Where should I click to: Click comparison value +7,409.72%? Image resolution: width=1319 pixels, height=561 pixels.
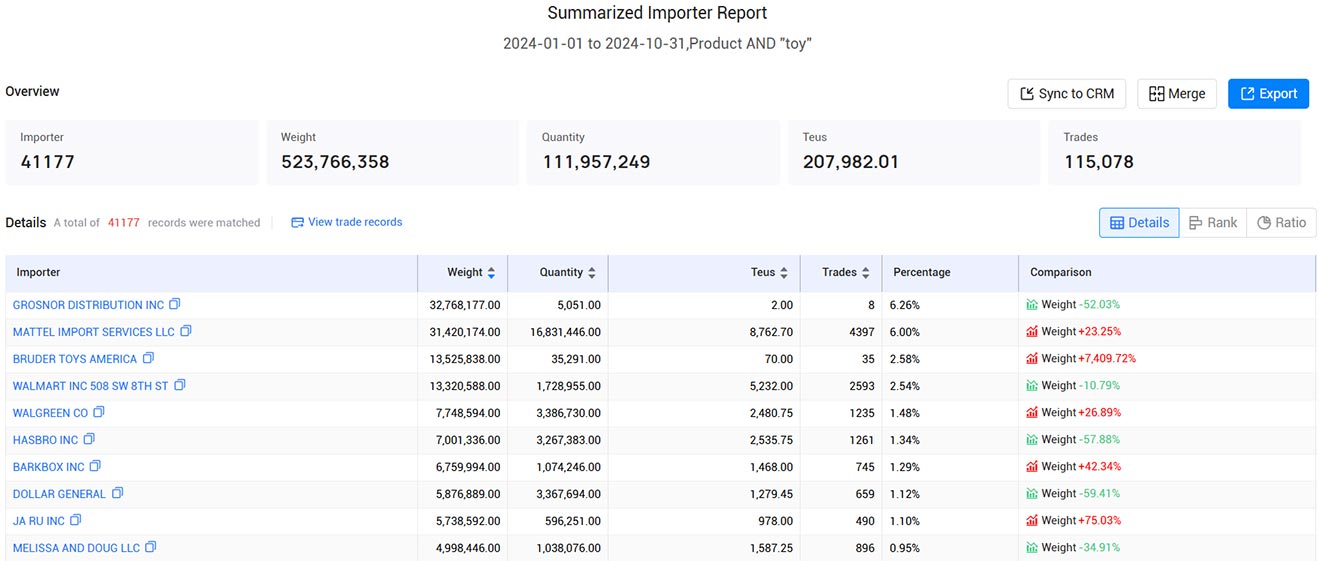[x=1106, y=359]
